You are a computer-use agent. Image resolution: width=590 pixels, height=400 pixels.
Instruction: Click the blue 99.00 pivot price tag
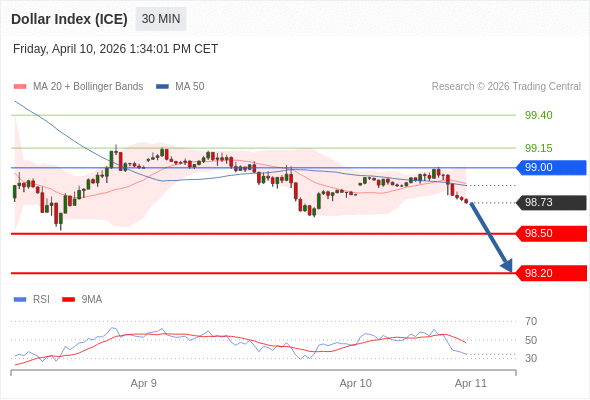551,167
